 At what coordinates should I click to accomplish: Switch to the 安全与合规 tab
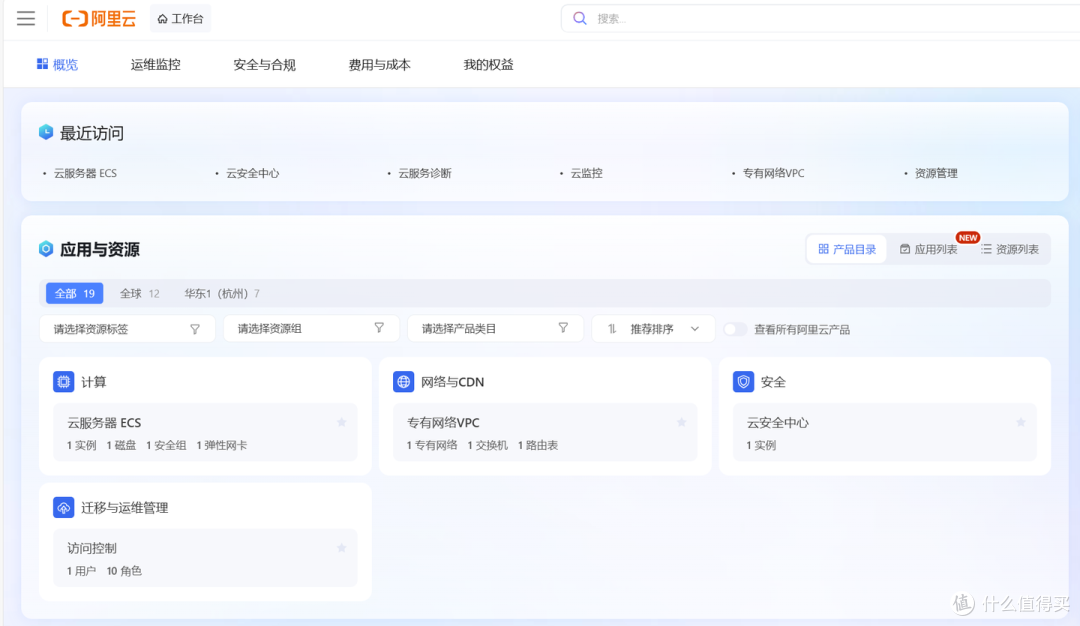[264, 65]
